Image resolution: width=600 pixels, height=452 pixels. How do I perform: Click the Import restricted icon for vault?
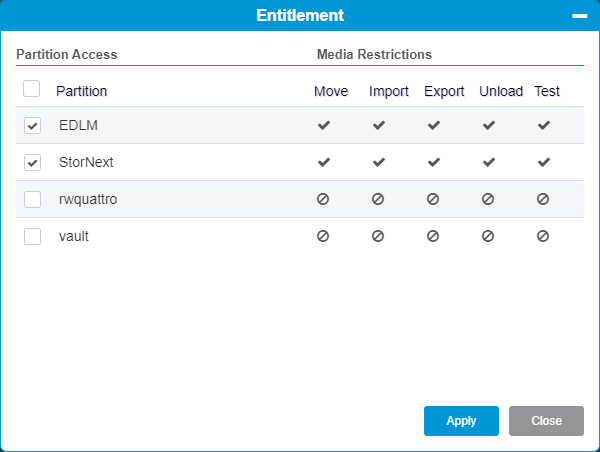378,236
